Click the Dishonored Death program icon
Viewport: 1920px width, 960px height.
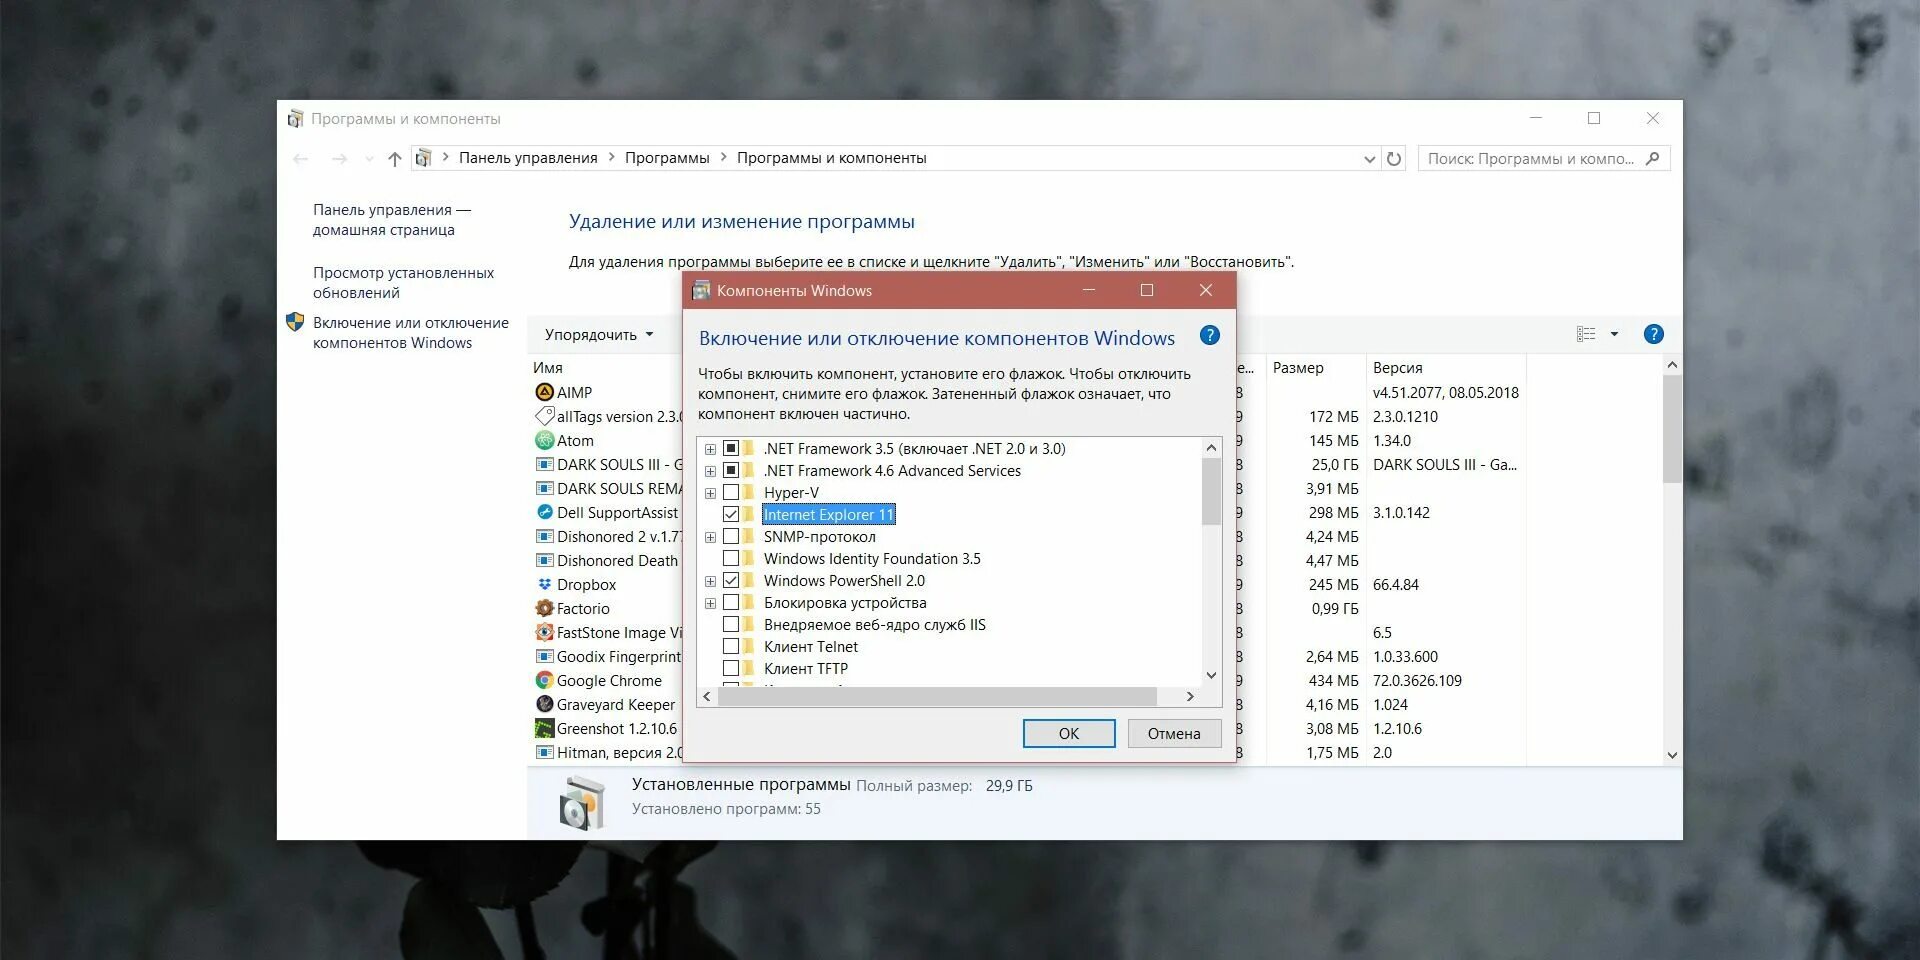tap(544, 560)
